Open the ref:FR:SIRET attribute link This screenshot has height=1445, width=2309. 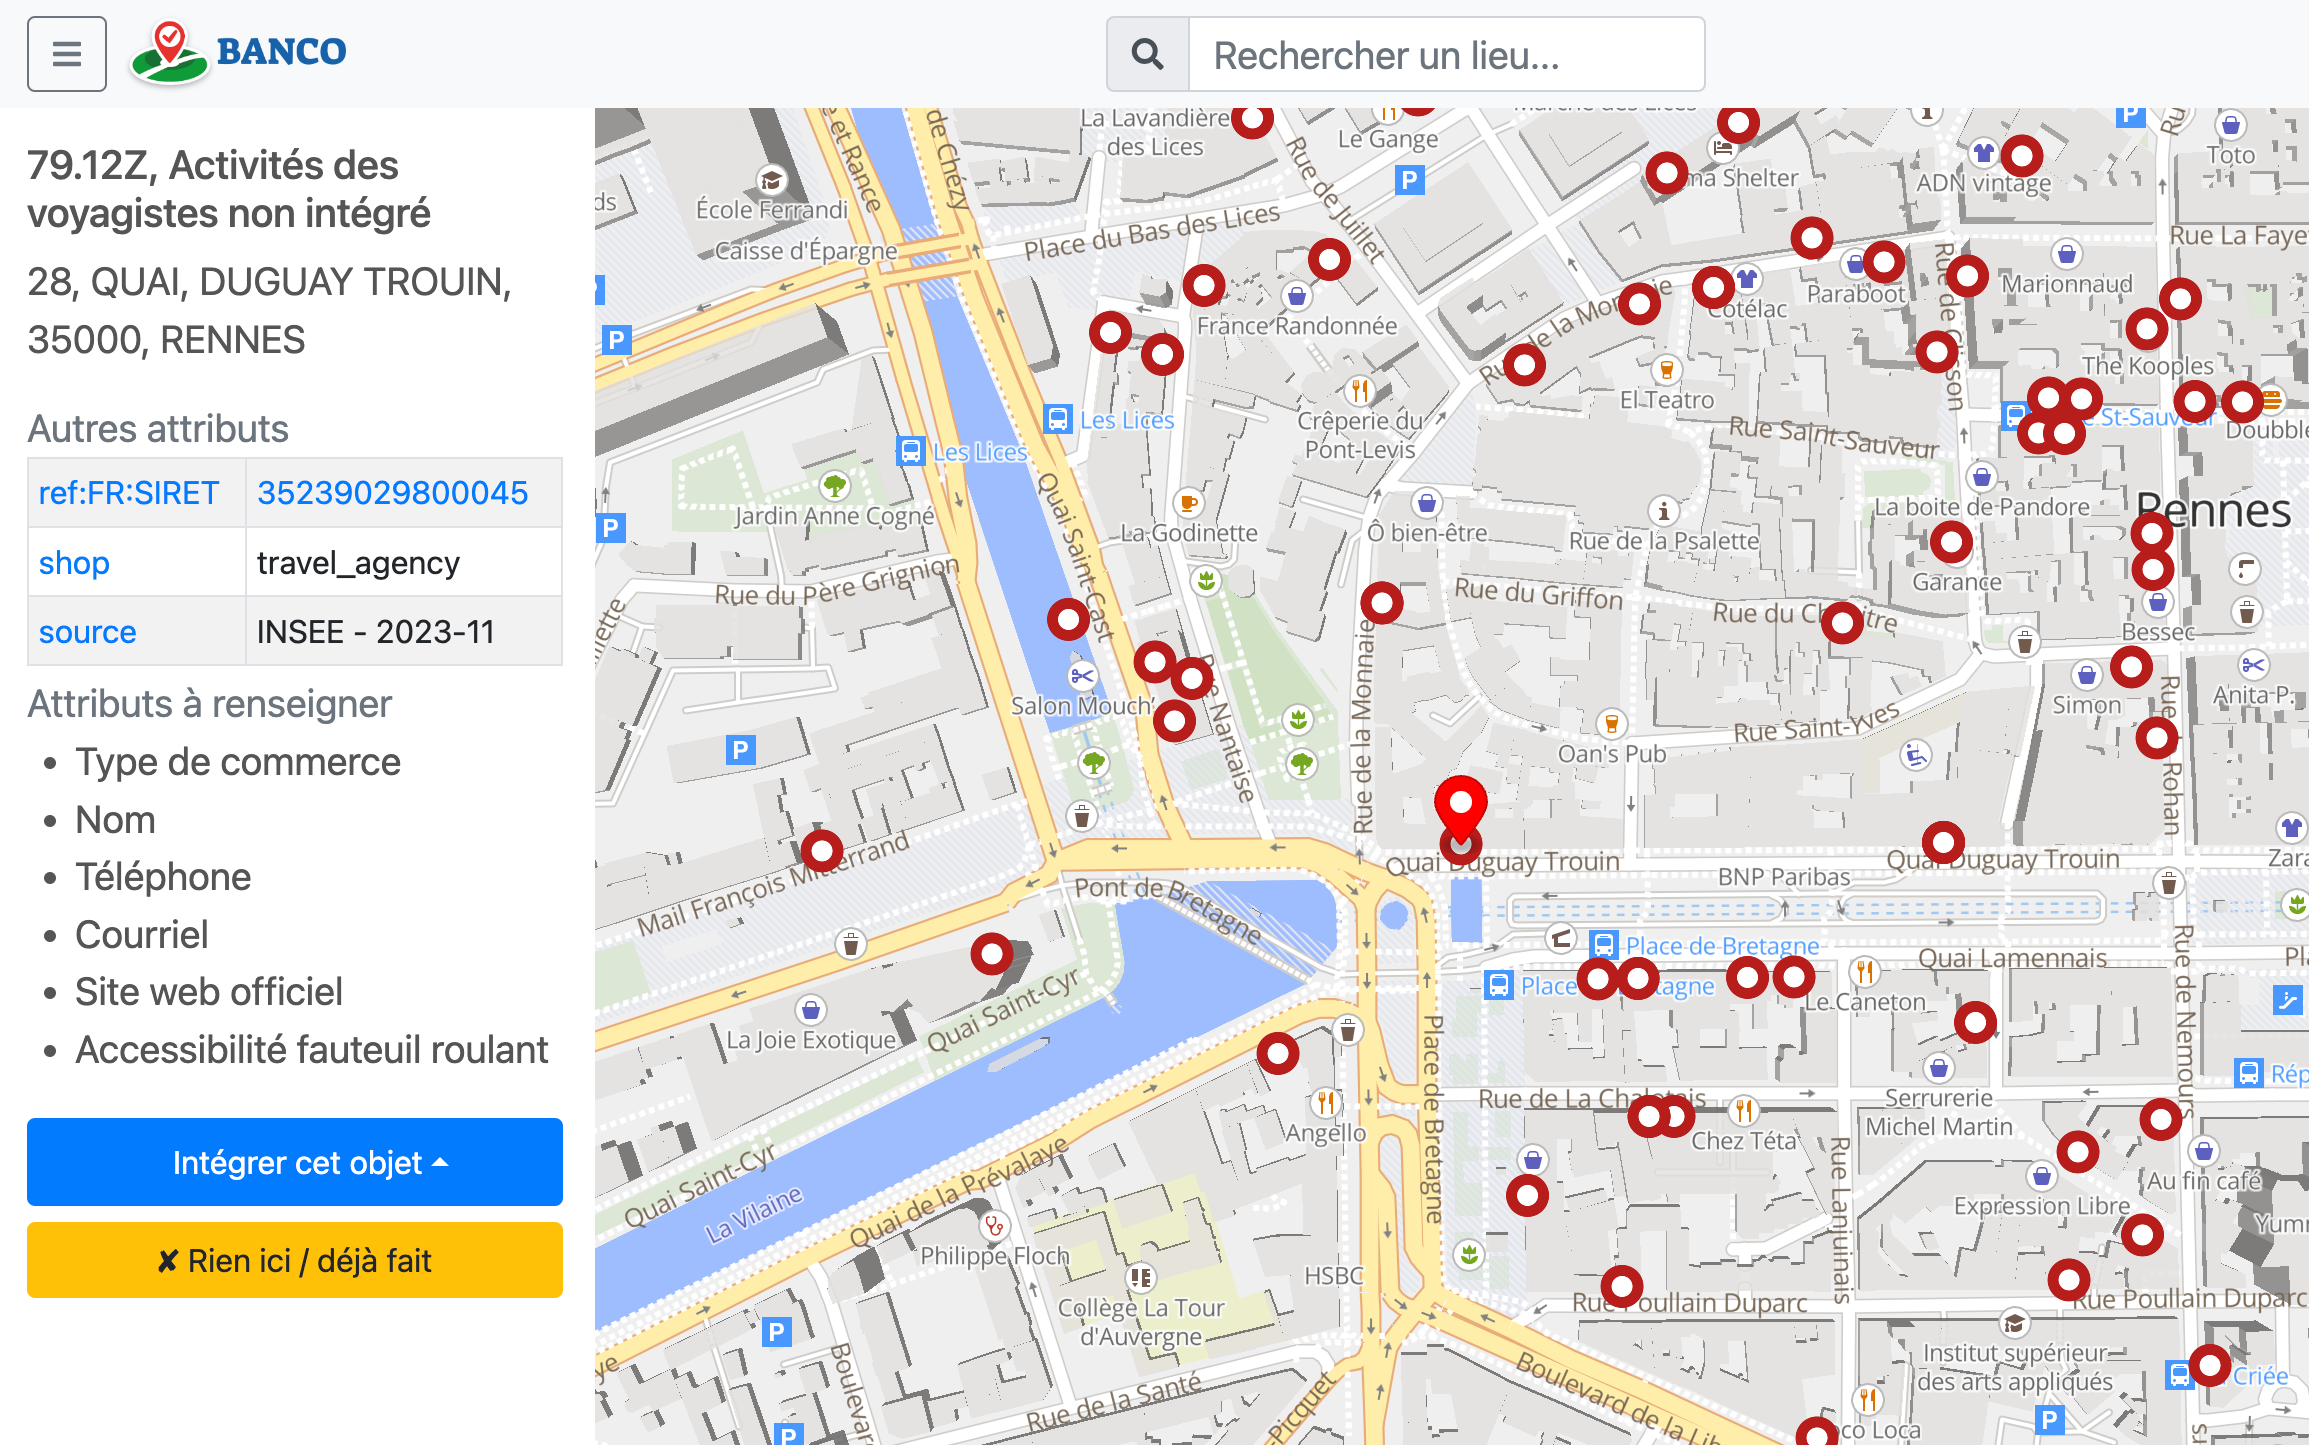click(128, 493)
